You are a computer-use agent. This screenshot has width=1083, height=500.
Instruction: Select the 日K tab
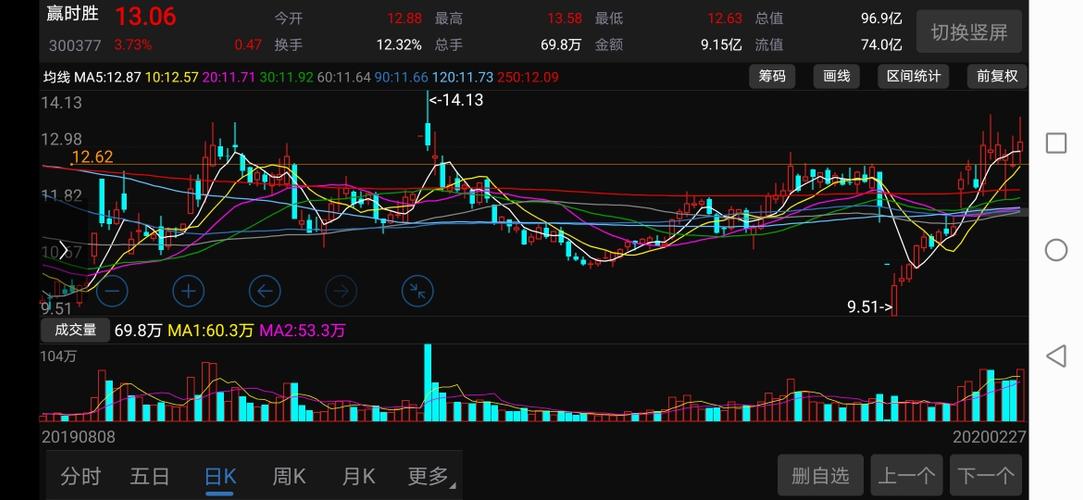(x=220, y=477)
